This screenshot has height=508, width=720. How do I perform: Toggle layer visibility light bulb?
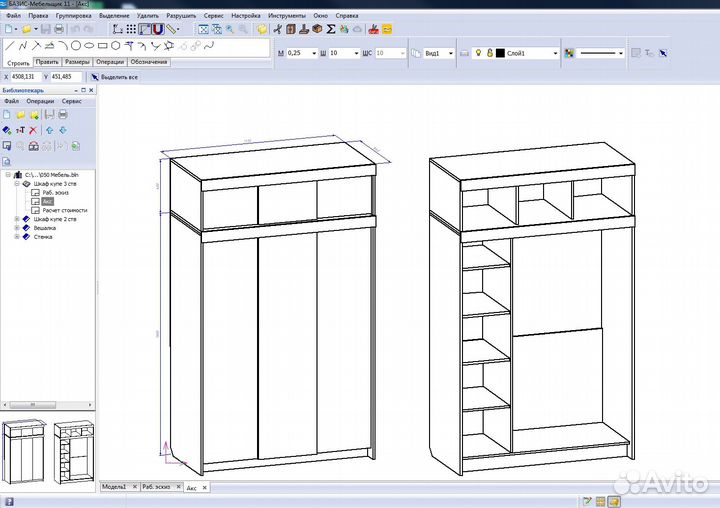point(477,52)
